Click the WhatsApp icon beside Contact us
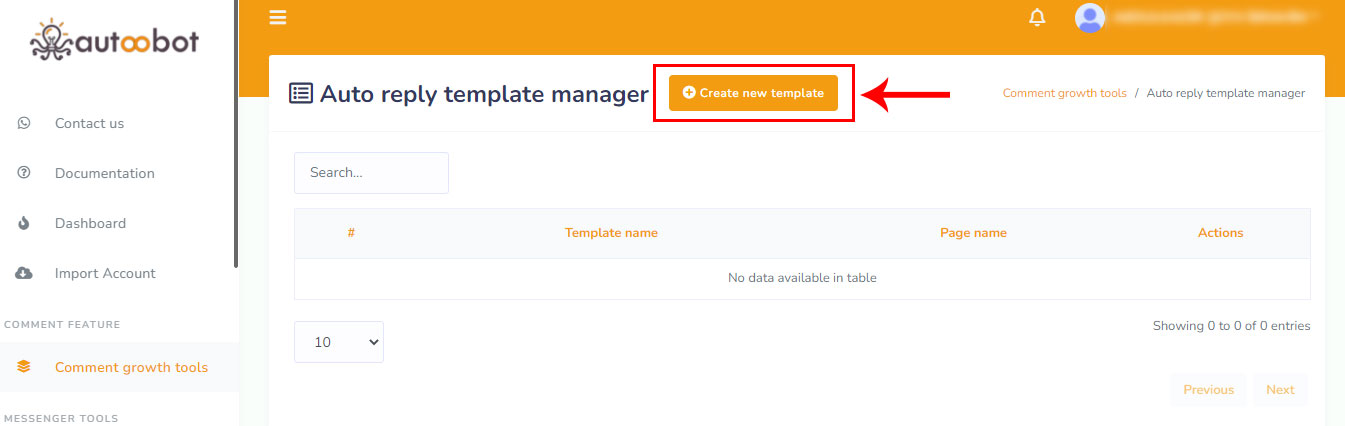Screen dimensions: 1345x426 (24, 123)
